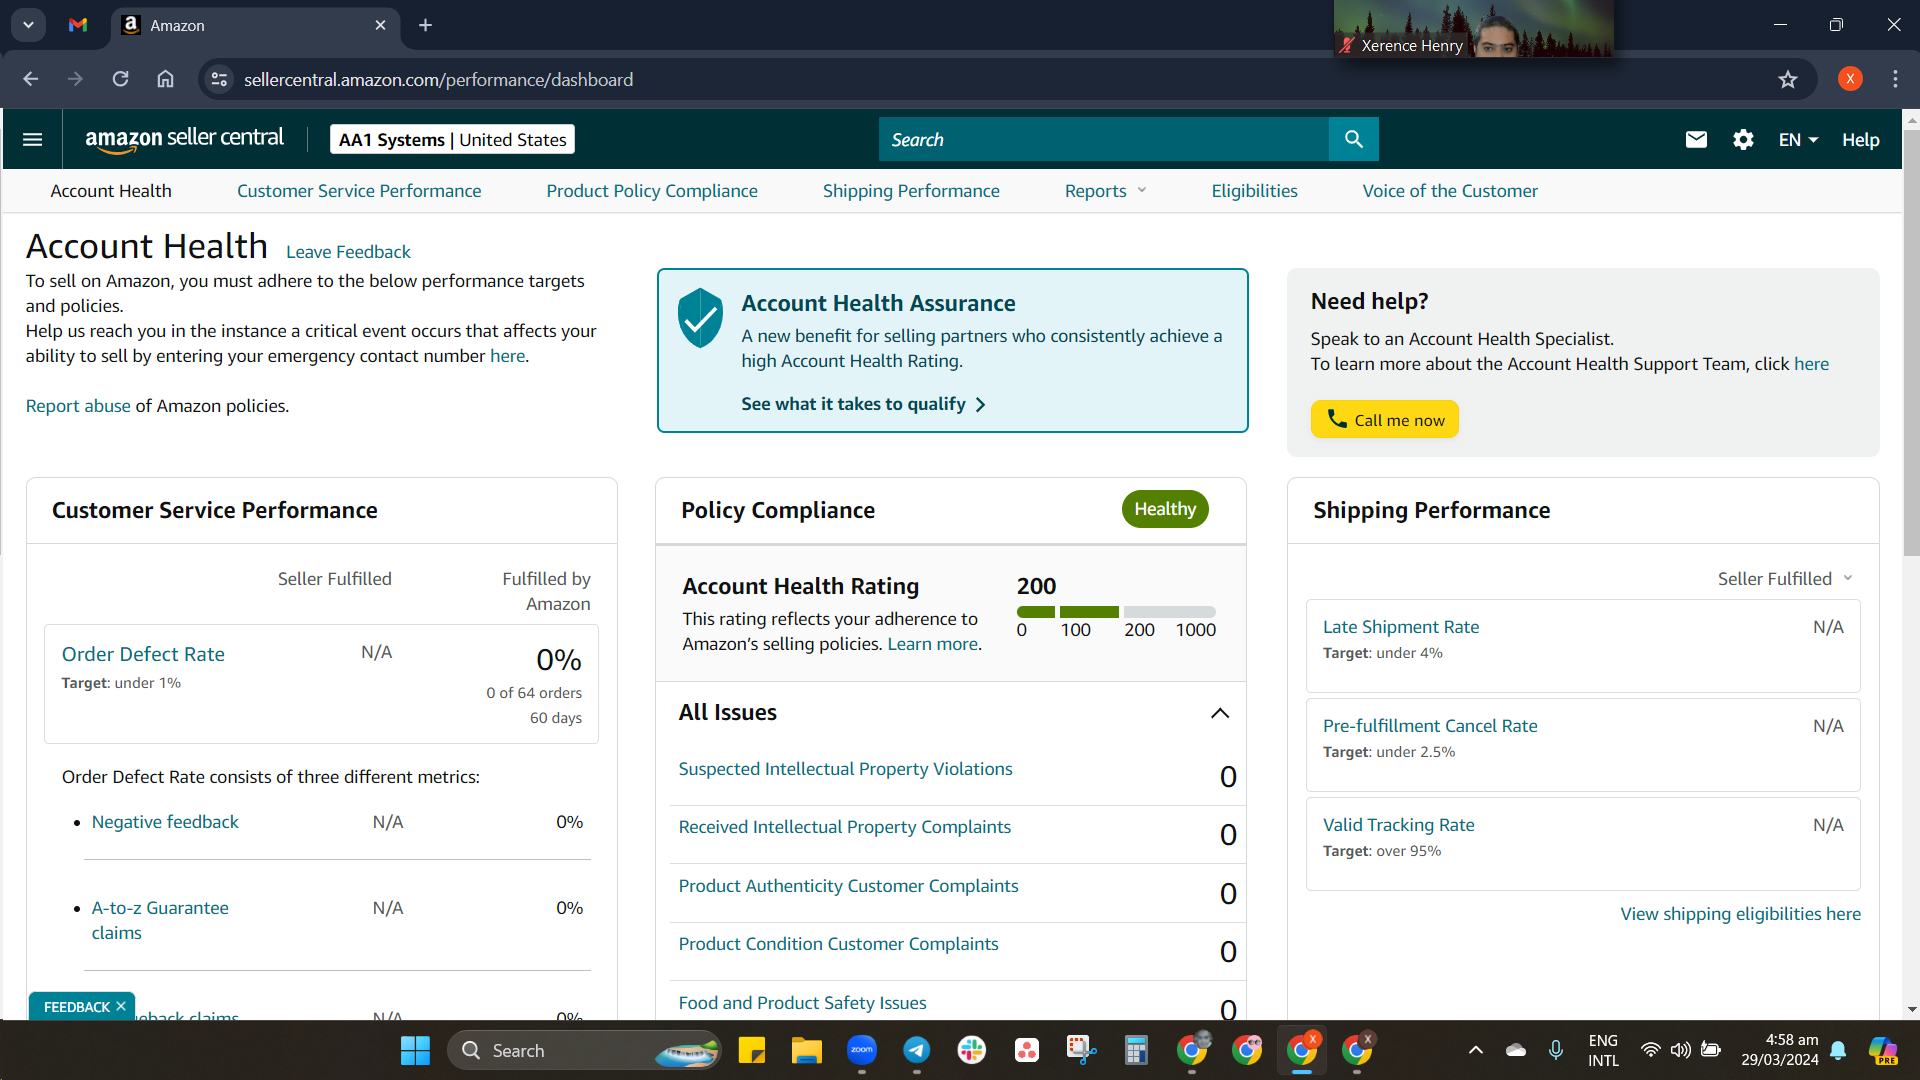Click the page vertical scrollbar
Screen dimensions: 1920x1080
coord(1911,343)
